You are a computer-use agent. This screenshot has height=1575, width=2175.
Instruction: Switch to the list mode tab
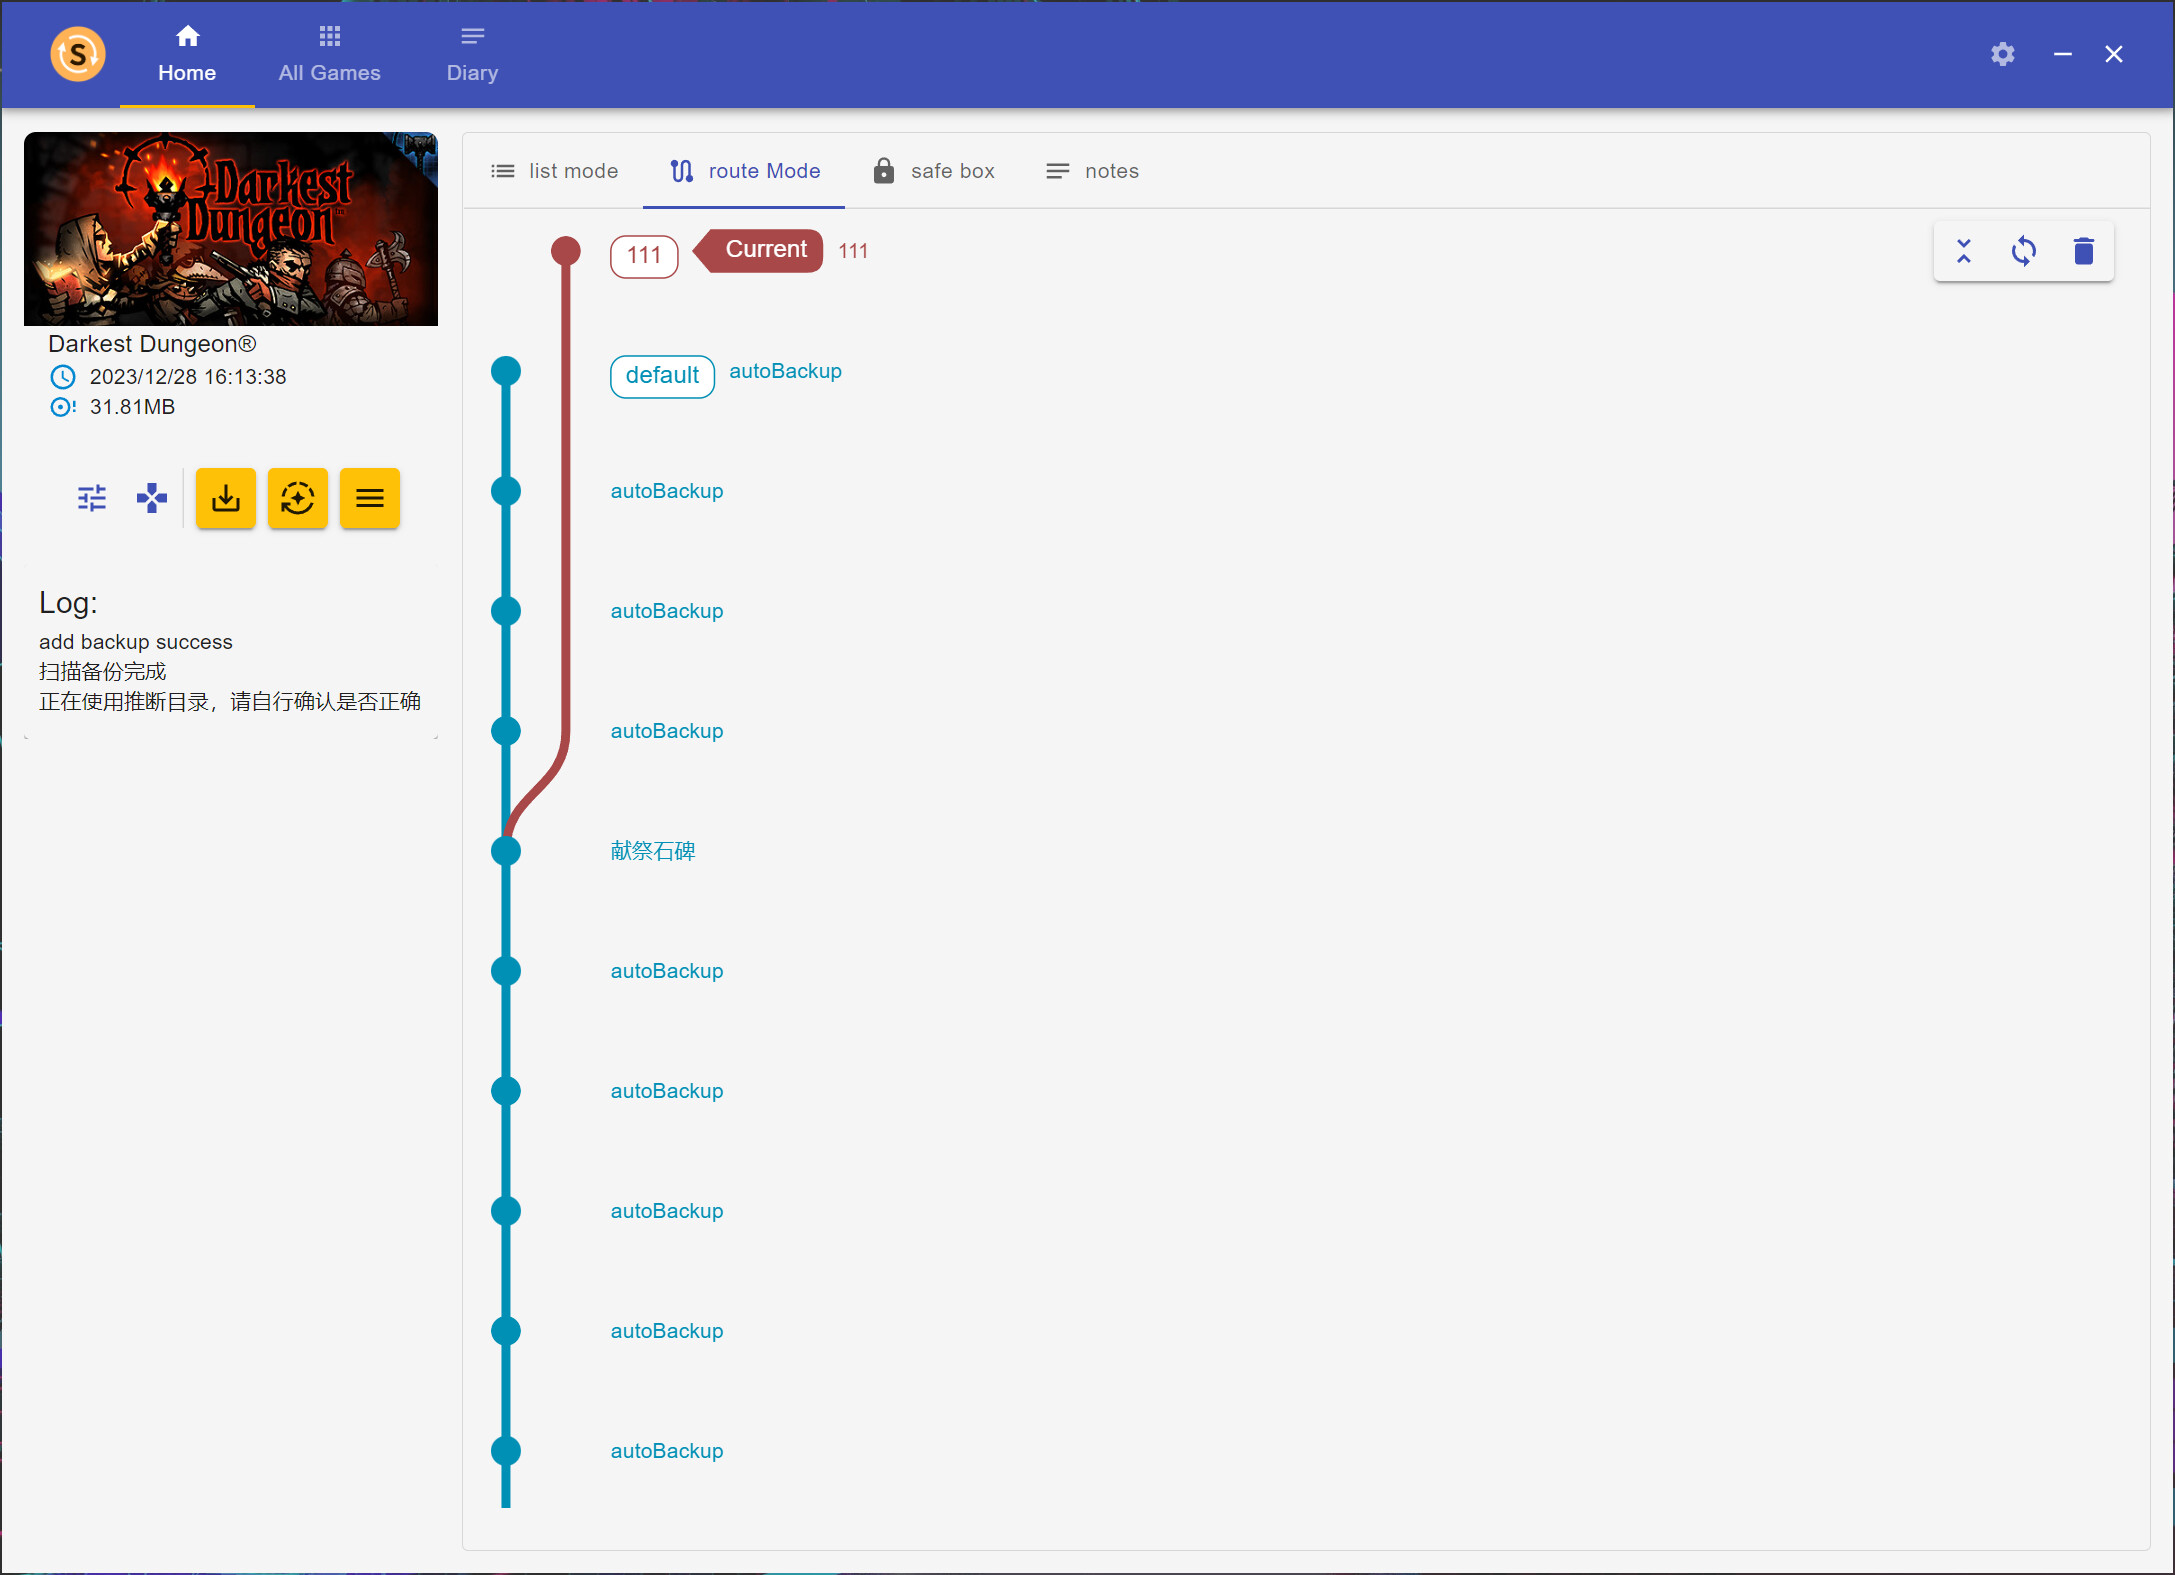coord(555,171)
